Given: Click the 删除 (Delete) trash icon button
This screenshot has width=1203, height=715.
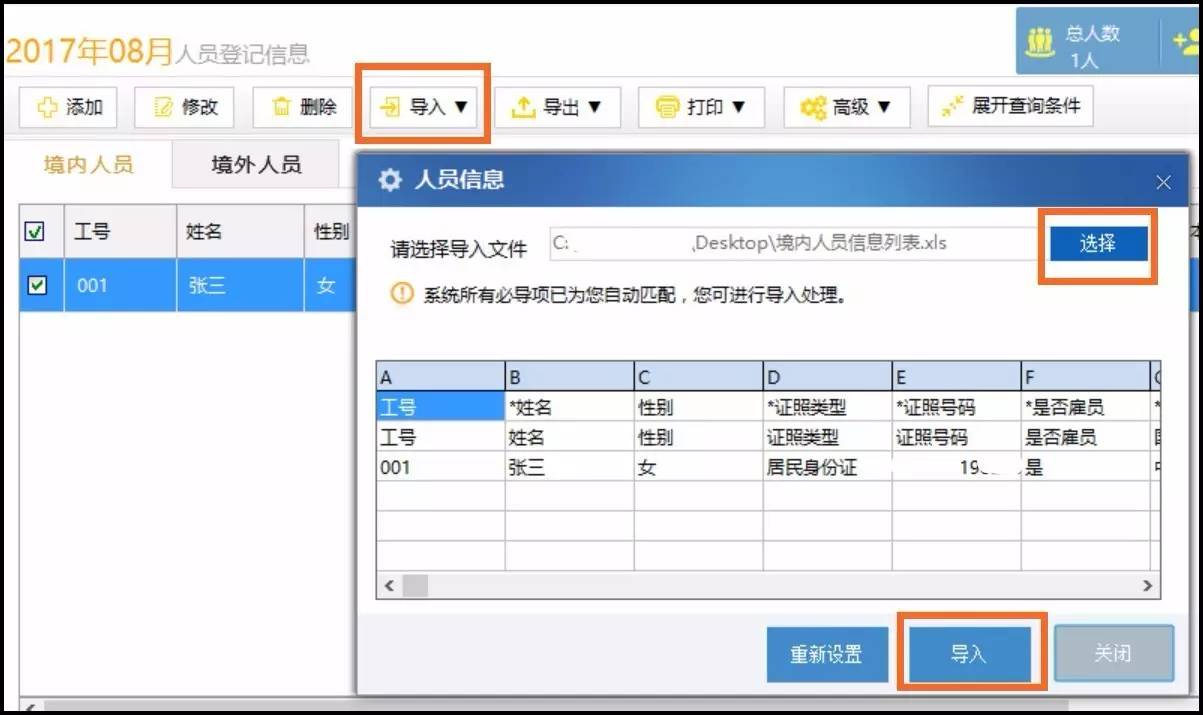Looking at the screenshot, I should 282,108.
